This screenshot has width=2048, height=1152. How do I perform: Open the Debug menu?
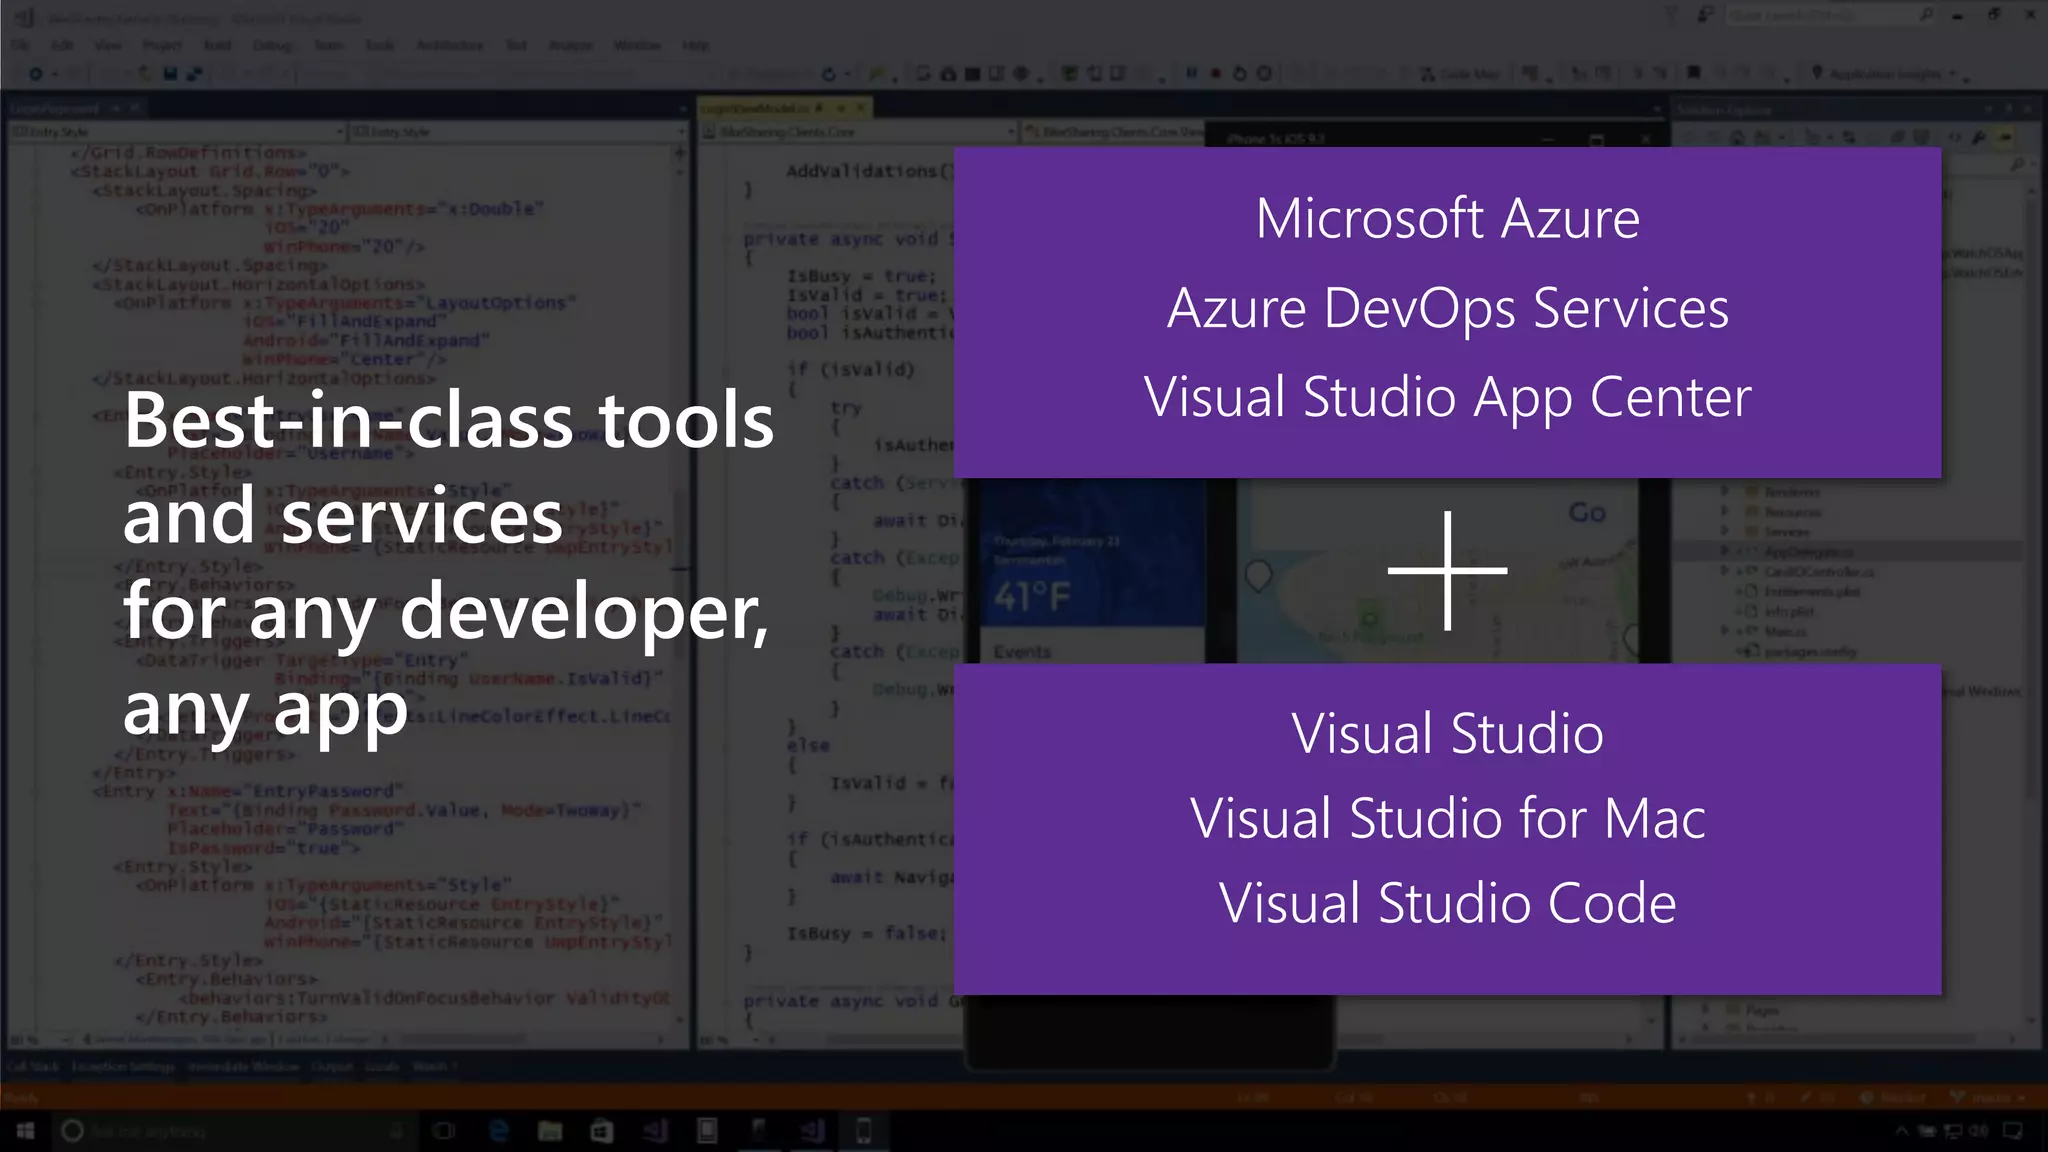coord(272,45)
